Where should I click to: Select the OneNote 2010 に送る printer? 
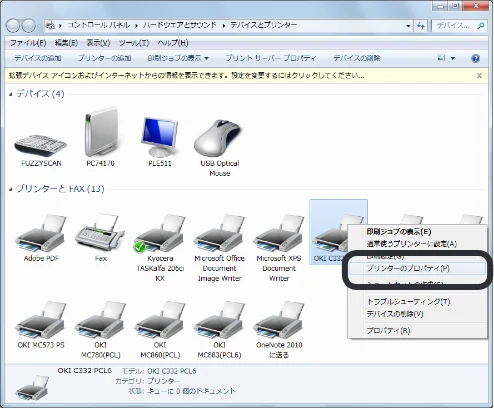(x=279, y=320)
